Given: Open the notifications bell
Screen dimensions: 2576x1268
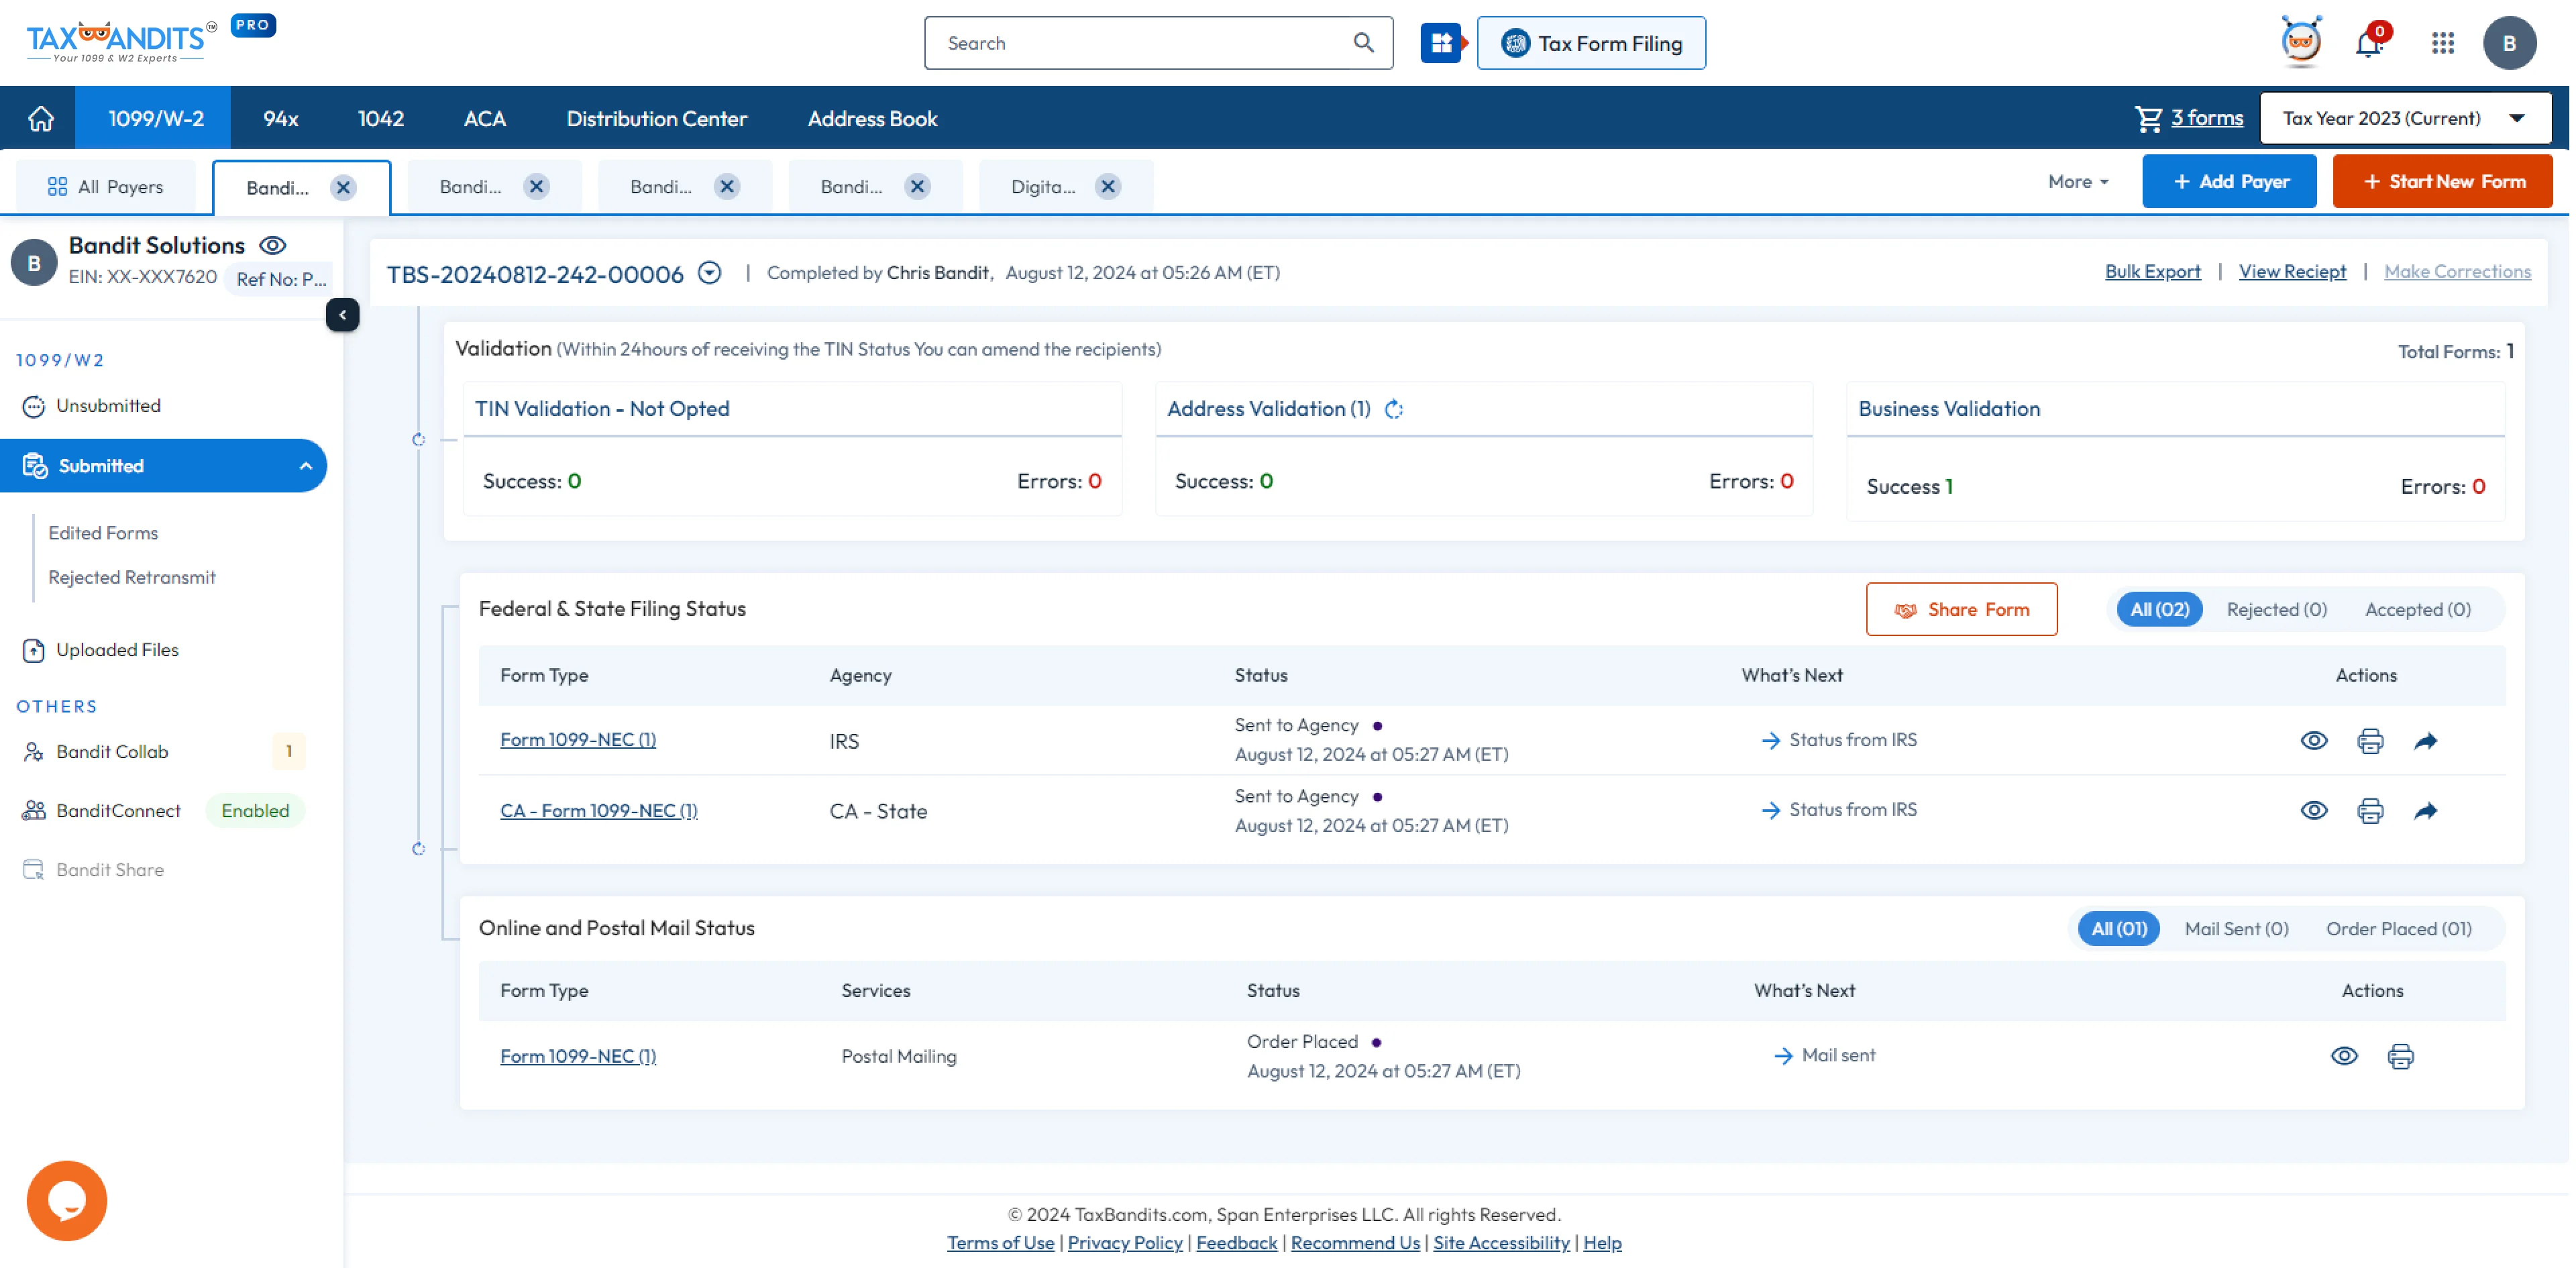Looking at the screenshot, I should (x=2368, y=44).
